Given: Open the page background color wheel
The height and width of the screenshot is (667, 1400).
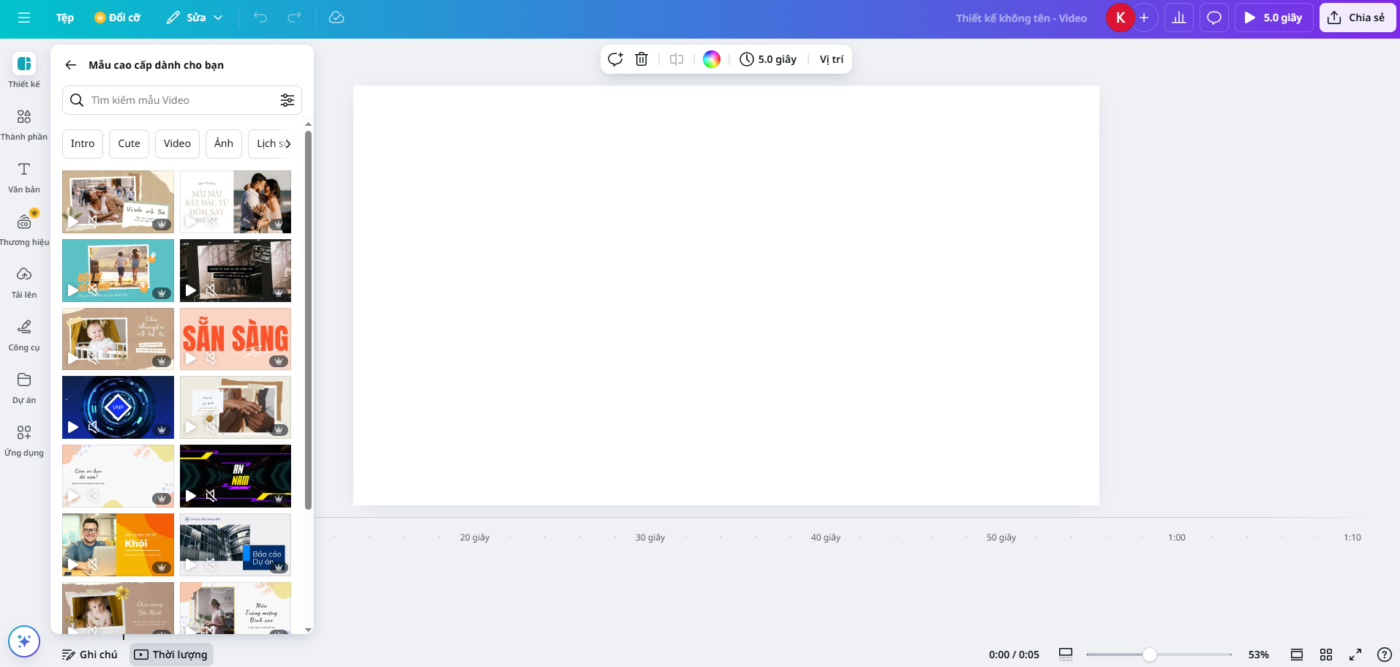Looking at the screenshot, I should pos(711,59).
